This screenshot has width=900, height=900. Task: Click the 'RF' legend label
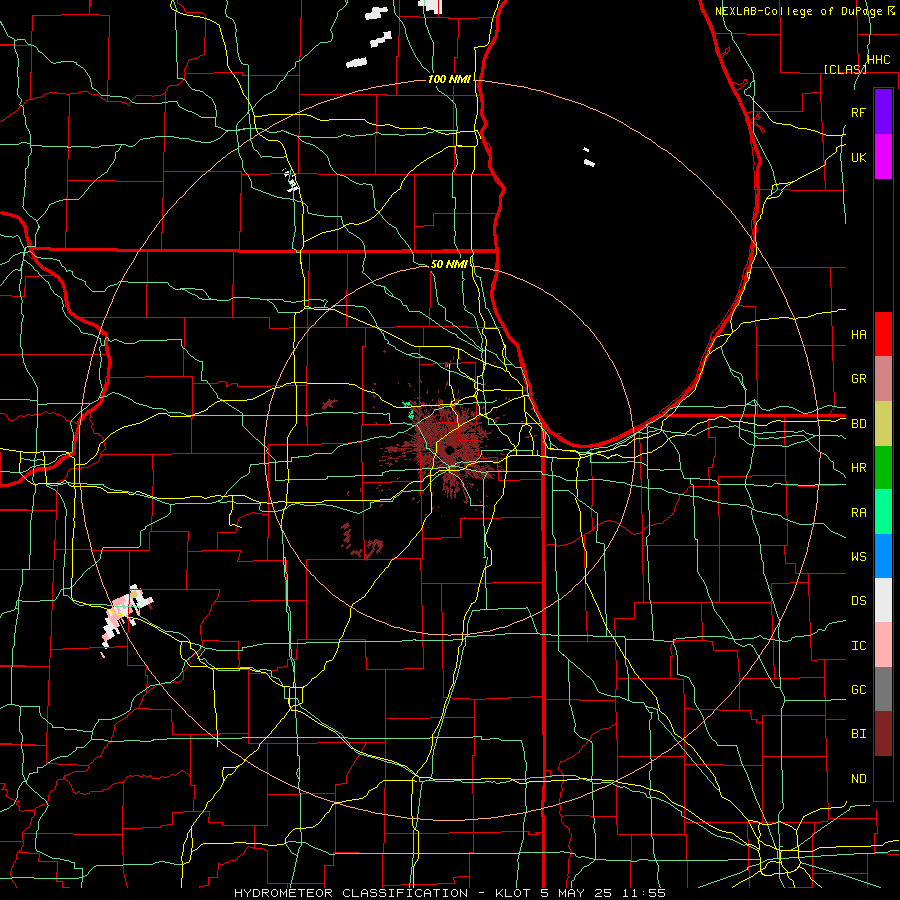point(858,112)
